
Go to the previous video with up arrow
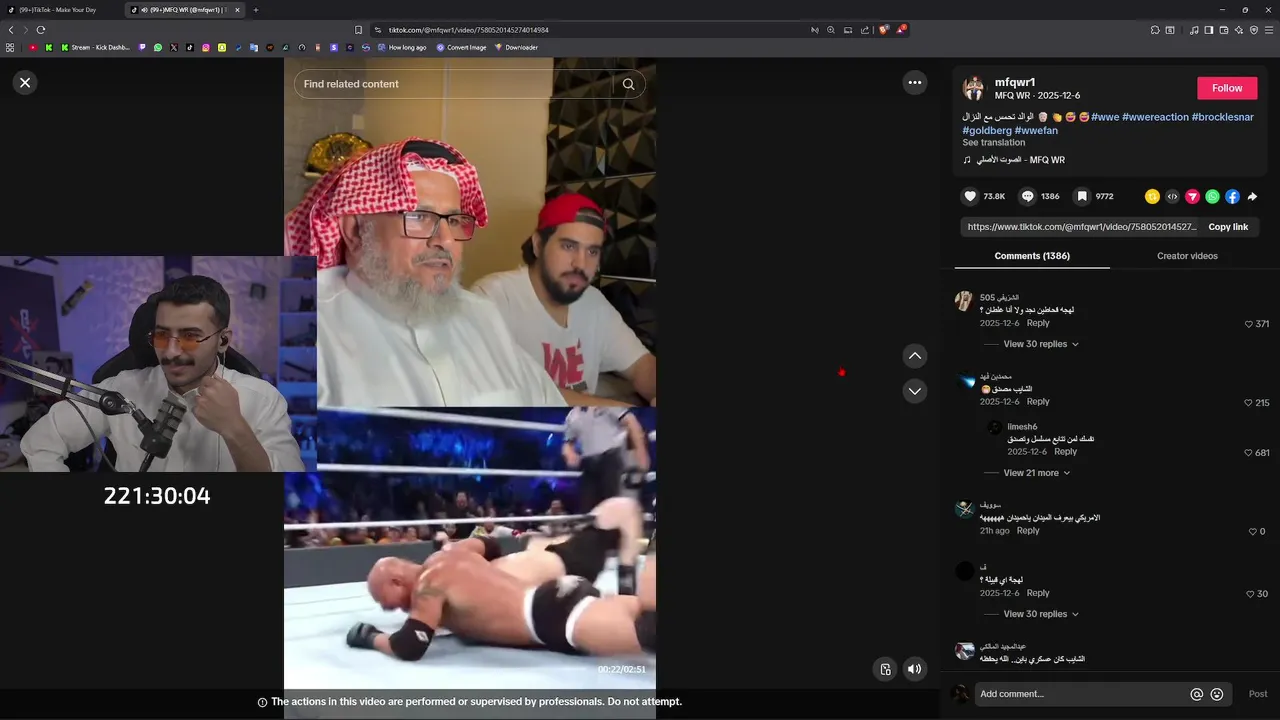click(x=915, y=356)
